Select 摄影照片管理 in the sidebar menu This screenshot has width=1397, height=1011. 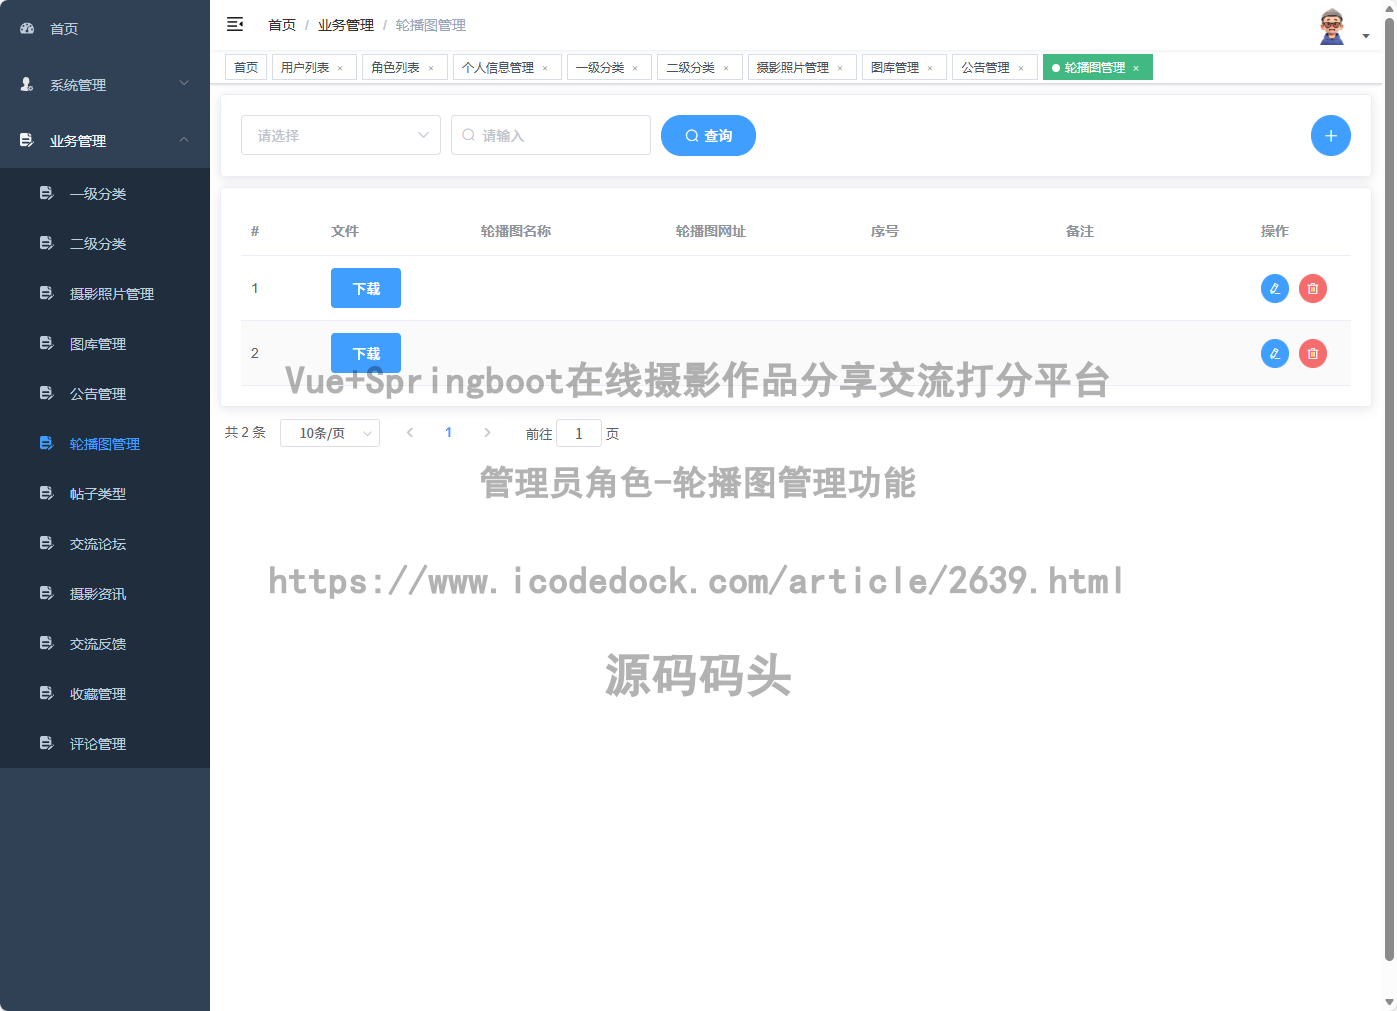[x=111, y=293]
